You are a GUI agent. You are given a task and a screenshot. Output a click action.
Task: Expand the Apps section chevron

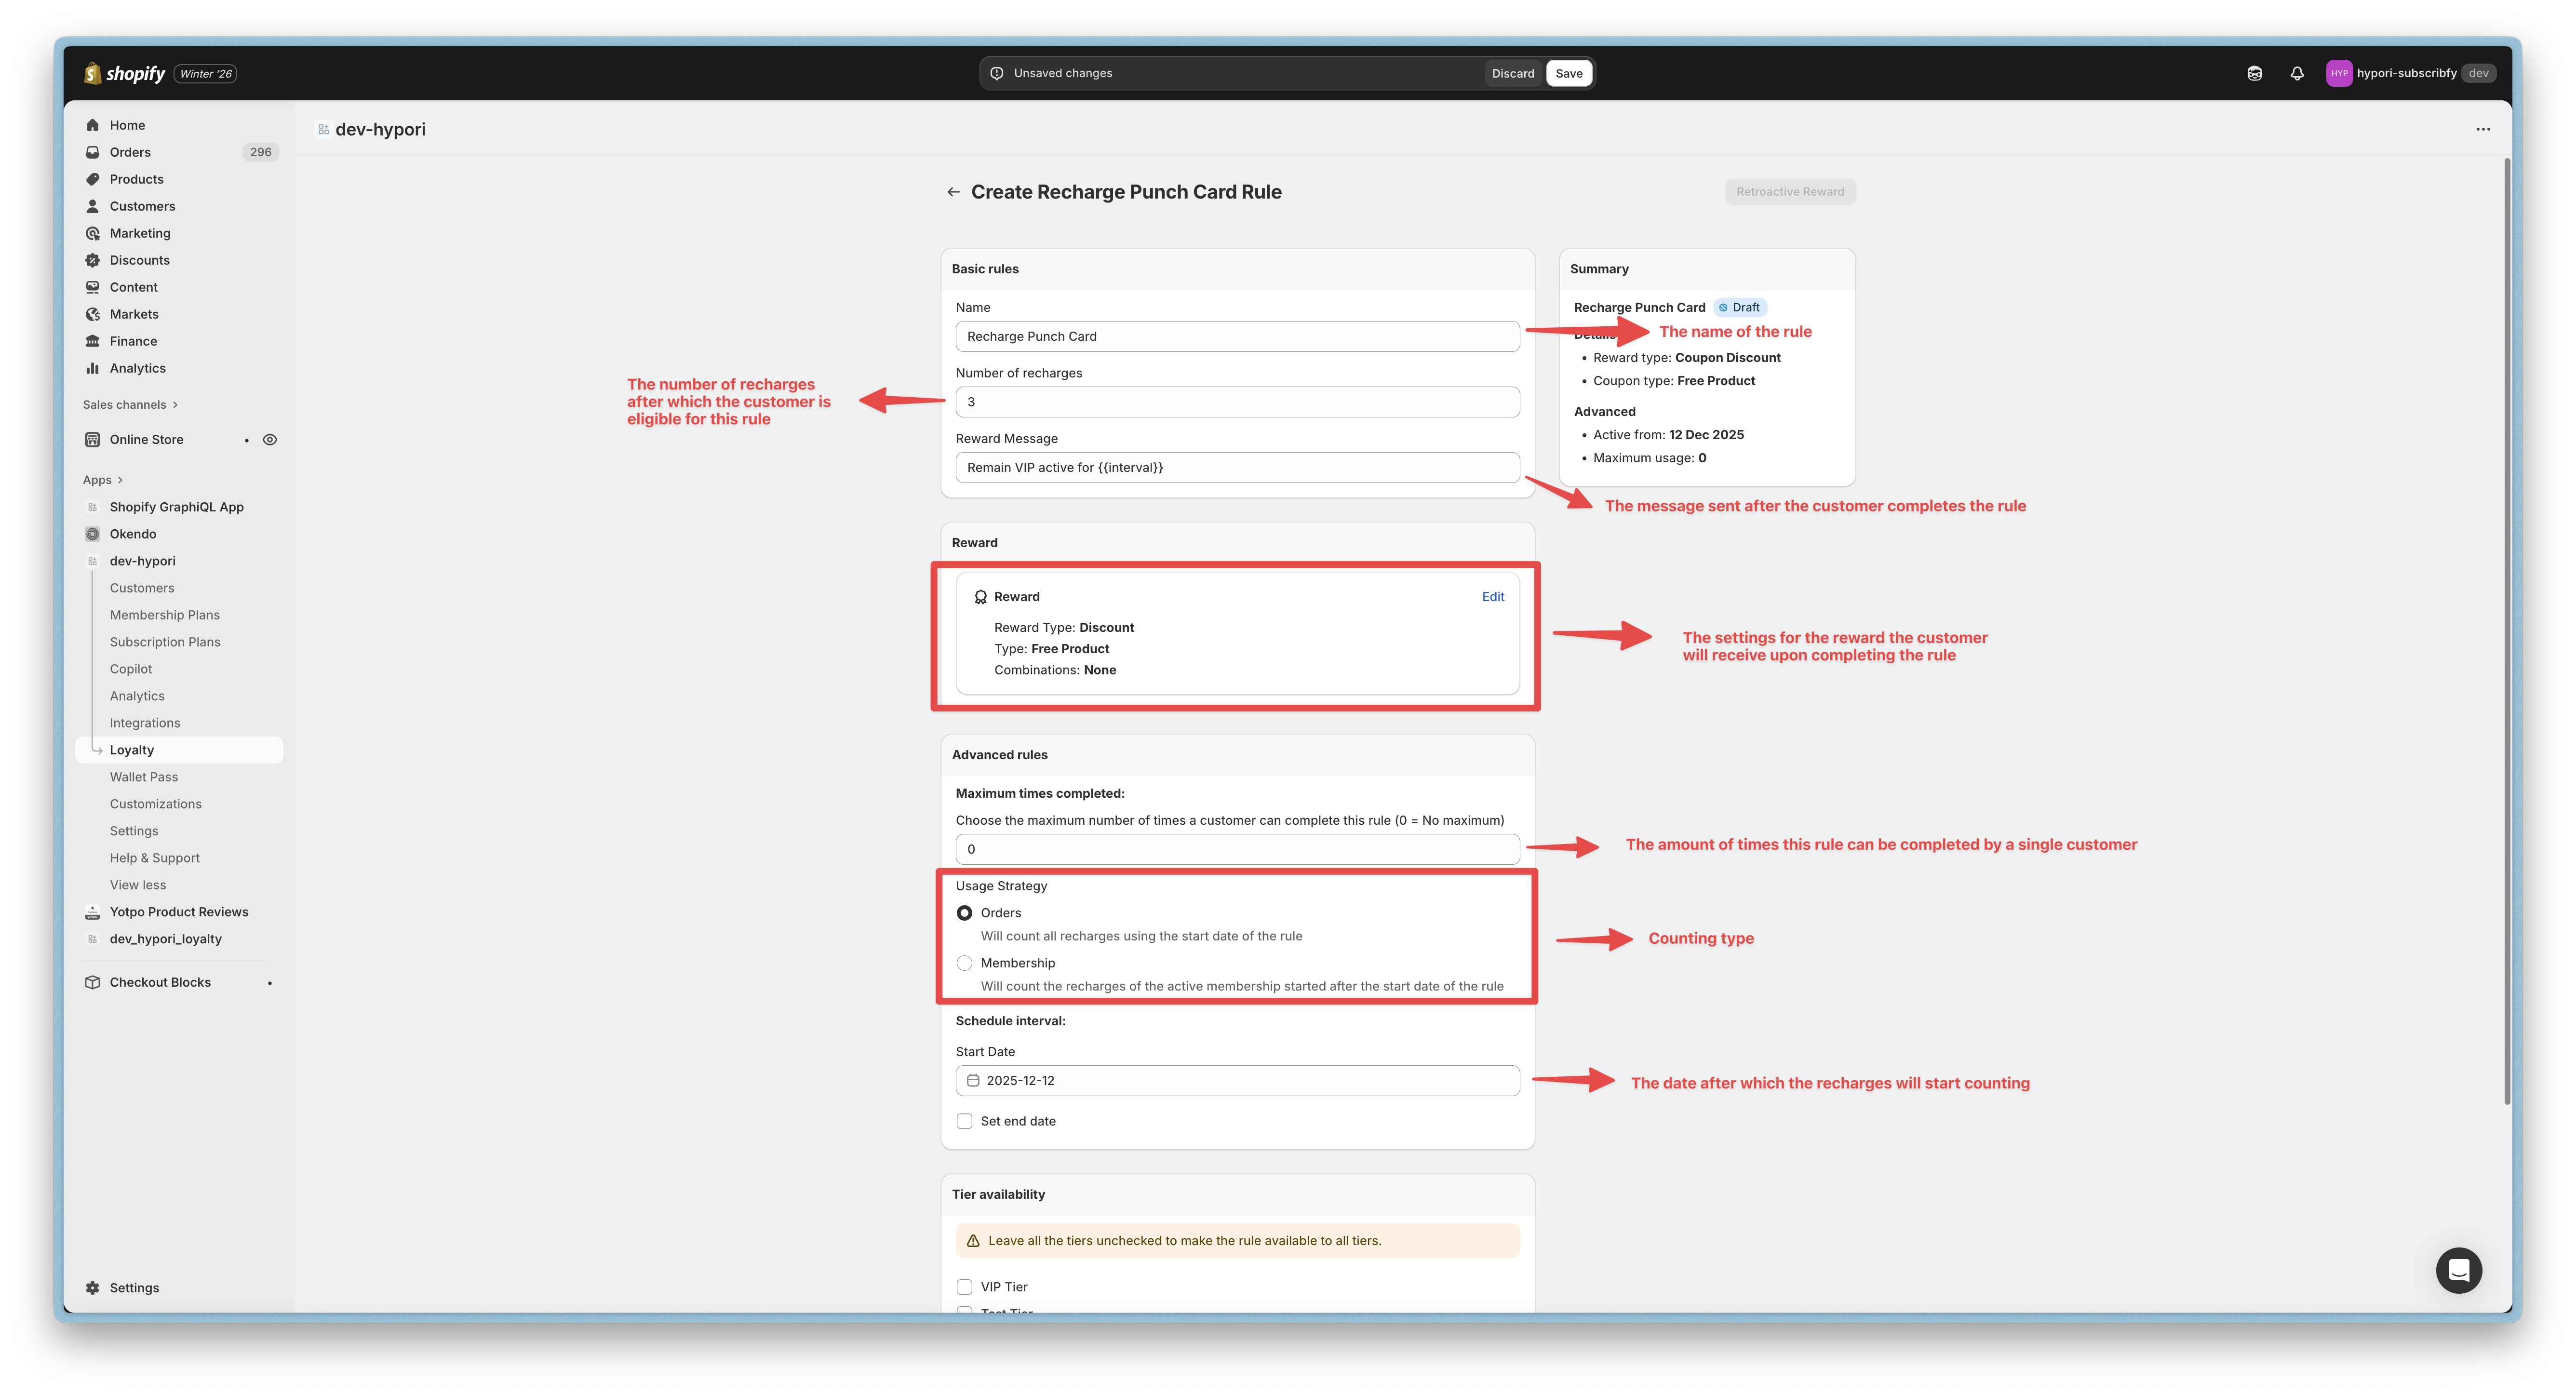[x=120, y=480]
